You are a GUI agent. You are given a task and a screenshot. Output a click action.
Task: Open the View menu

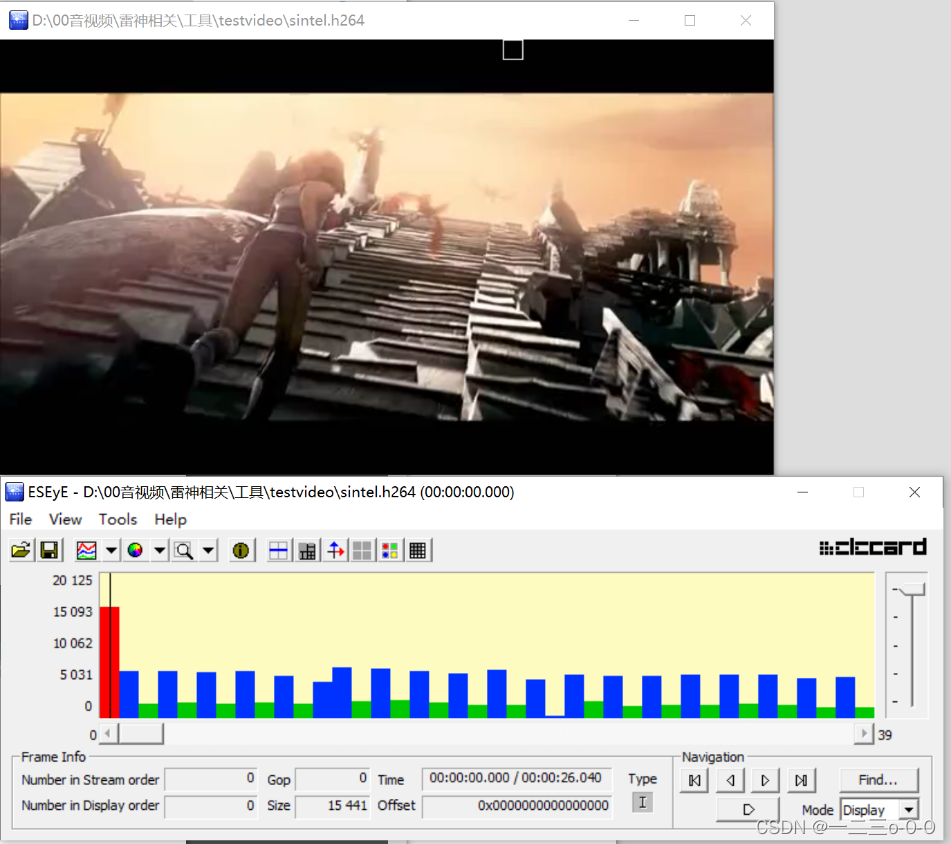click(66, 520)
